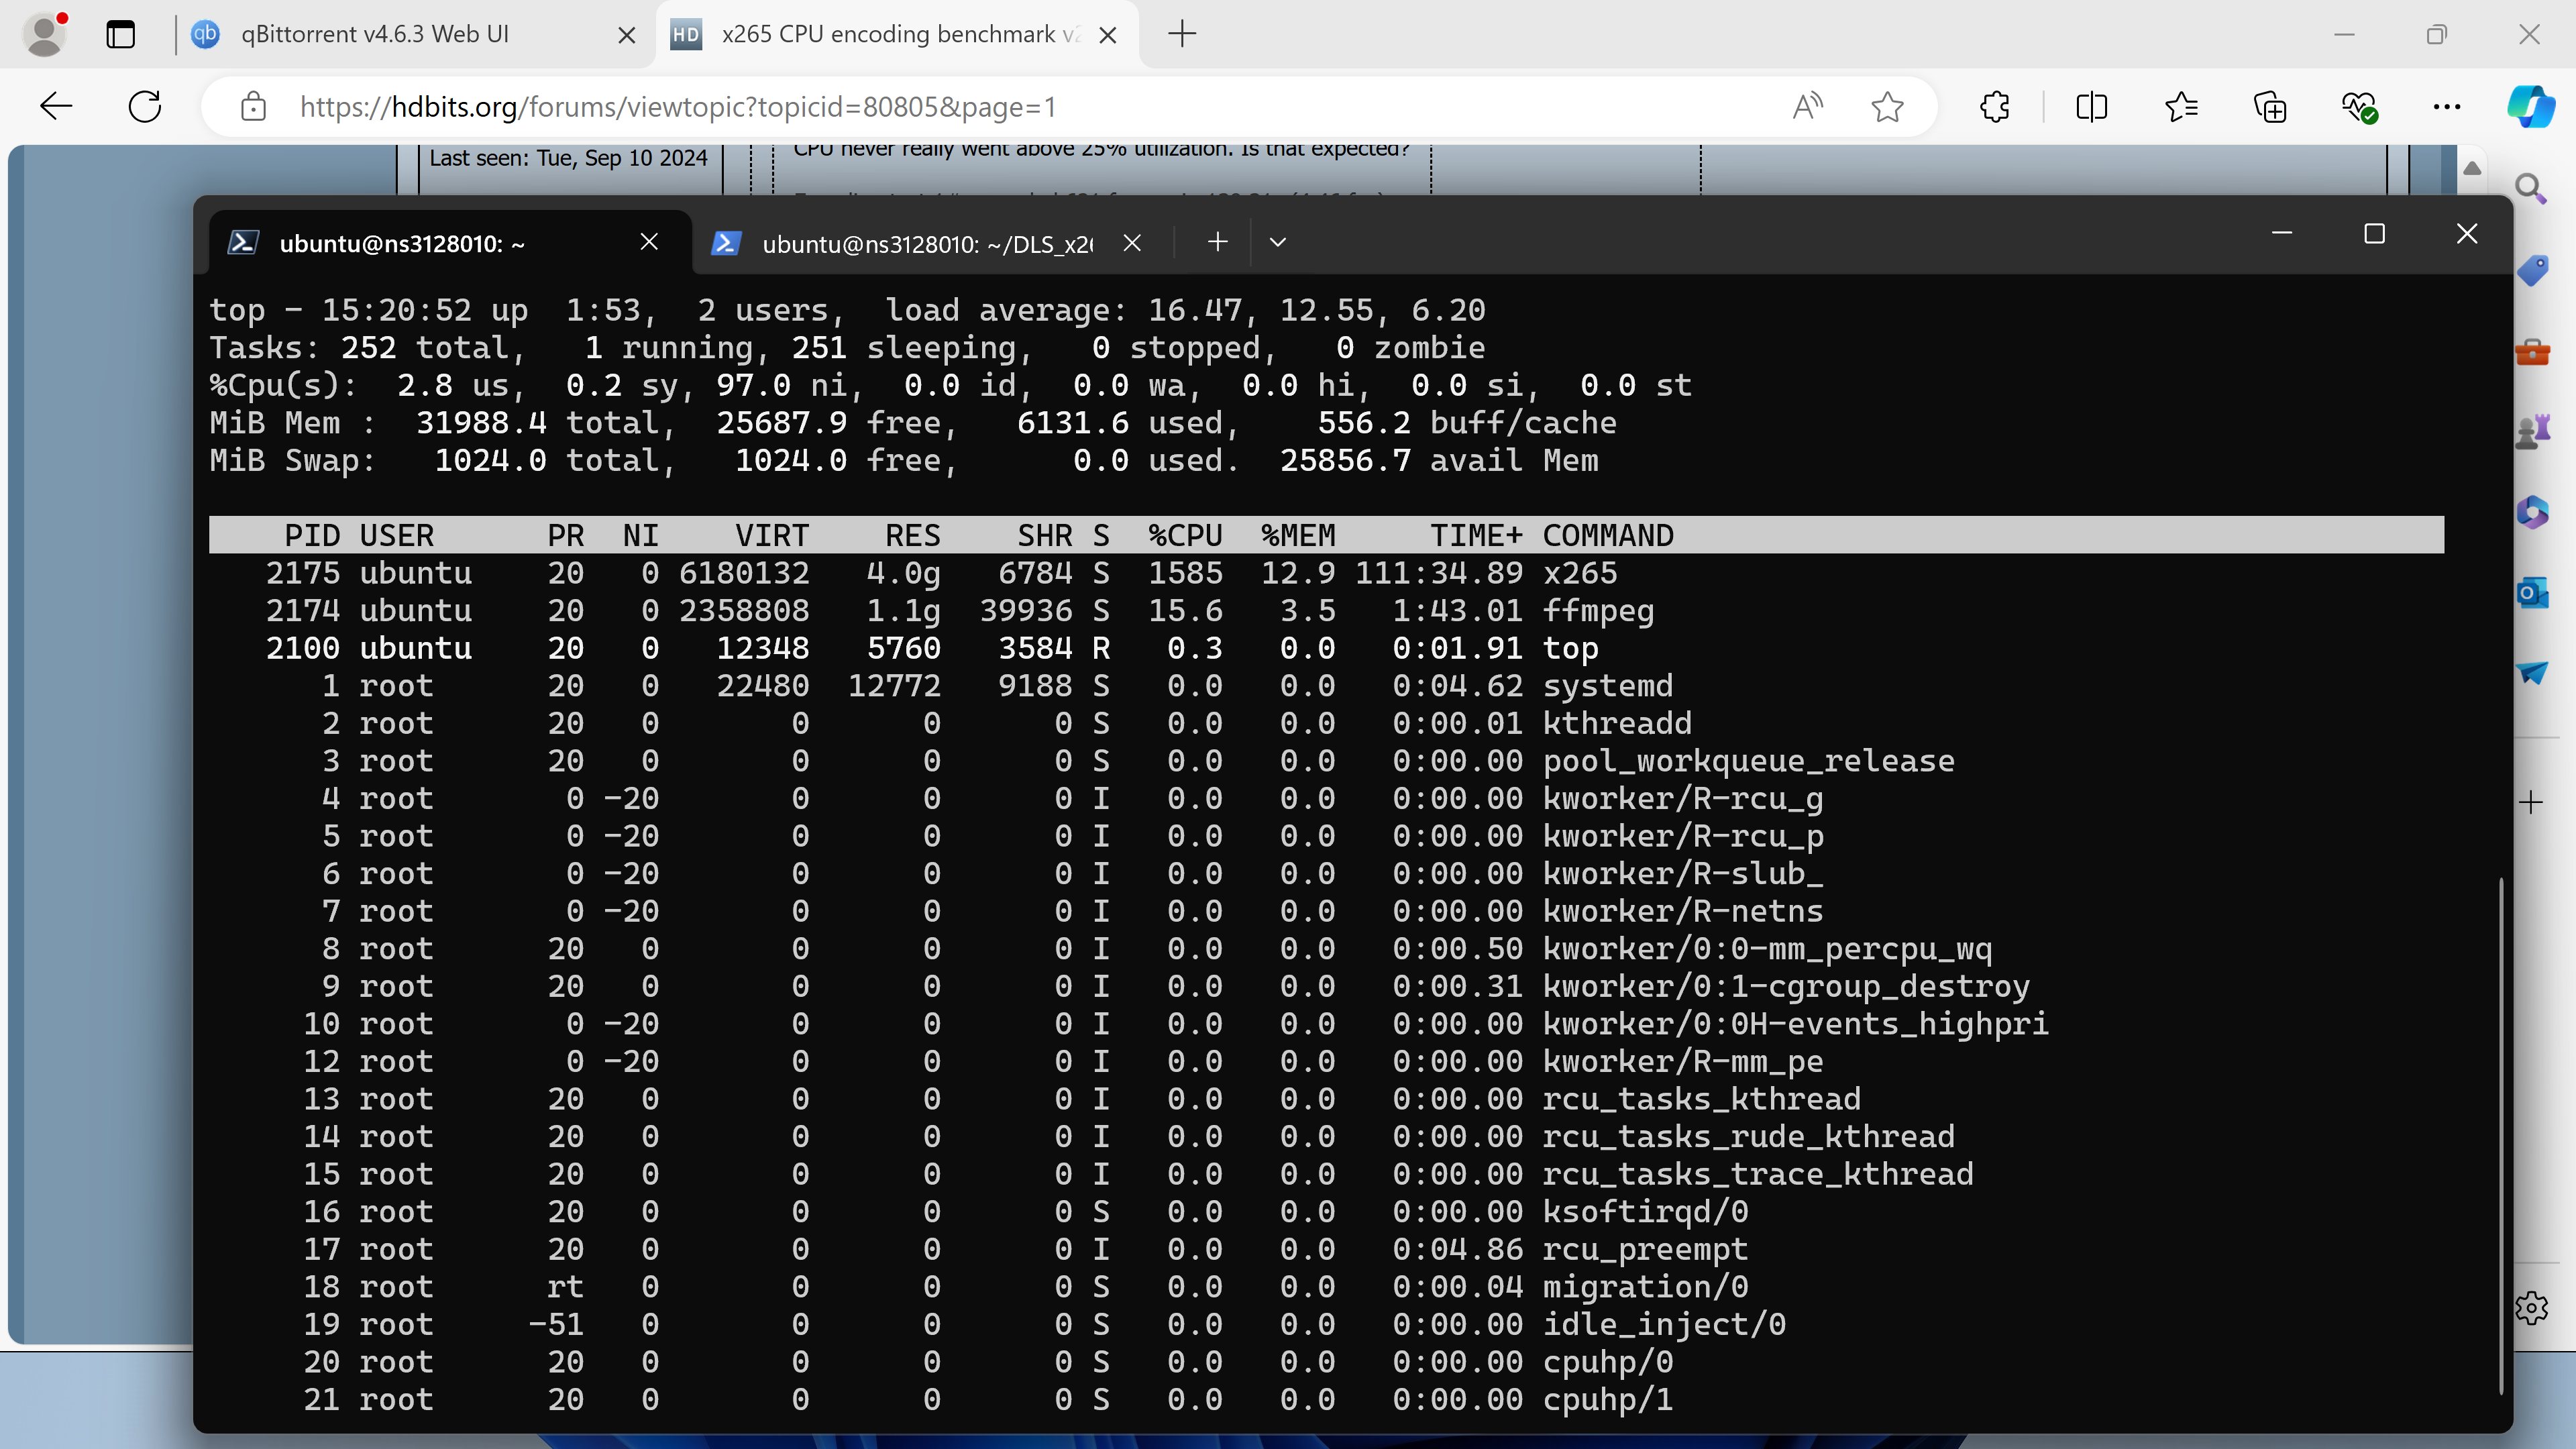This screenshot has height=1449, width=2576.
Task: Maximize the Windows Terminal window
Action: pos(2374,233)
